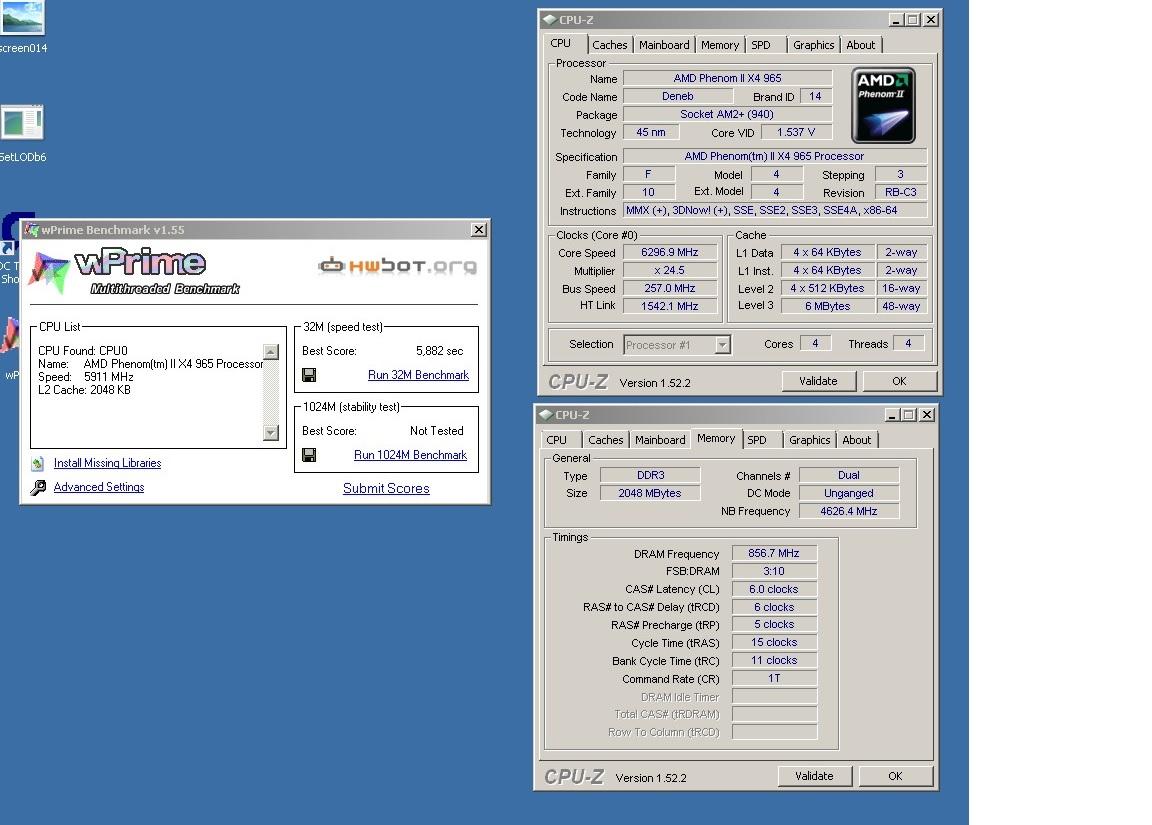This screenshot has width=1152, height=825.
Task: Click the Install Missing Libraries link
Action: 107,464
